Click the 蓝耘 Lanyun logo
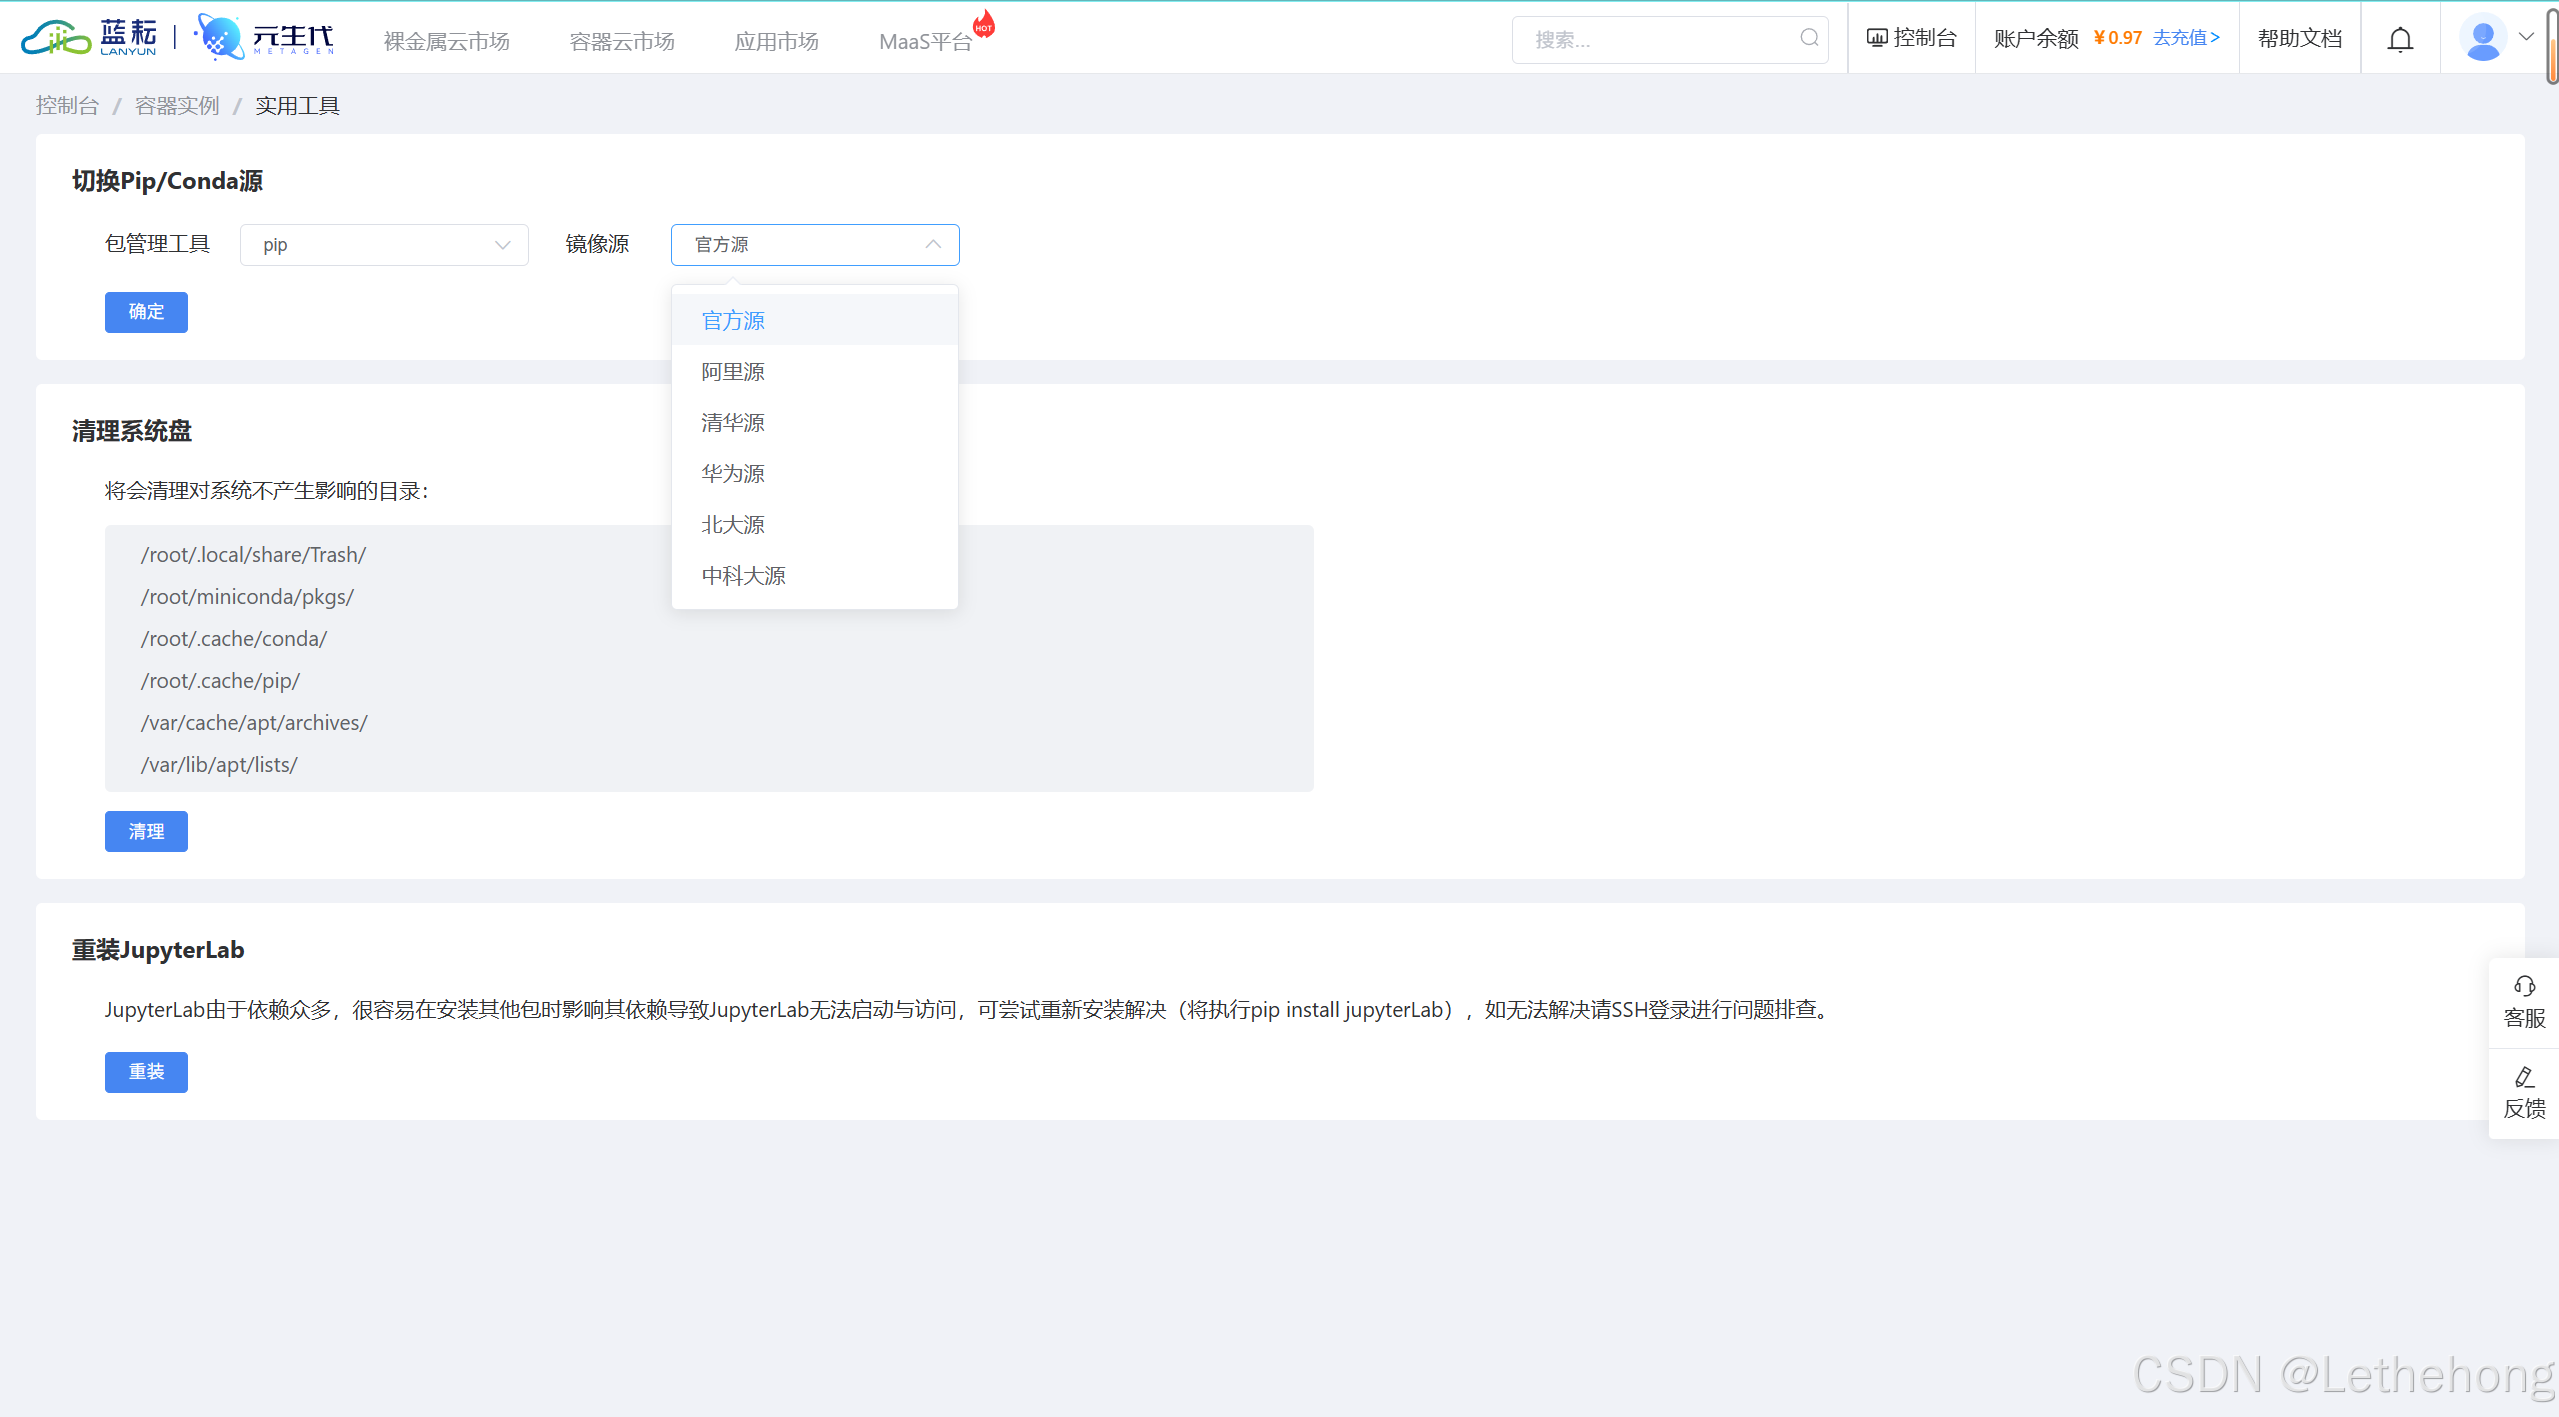This screenshot has height=1417, width=2559. click(x=90, y=38)
